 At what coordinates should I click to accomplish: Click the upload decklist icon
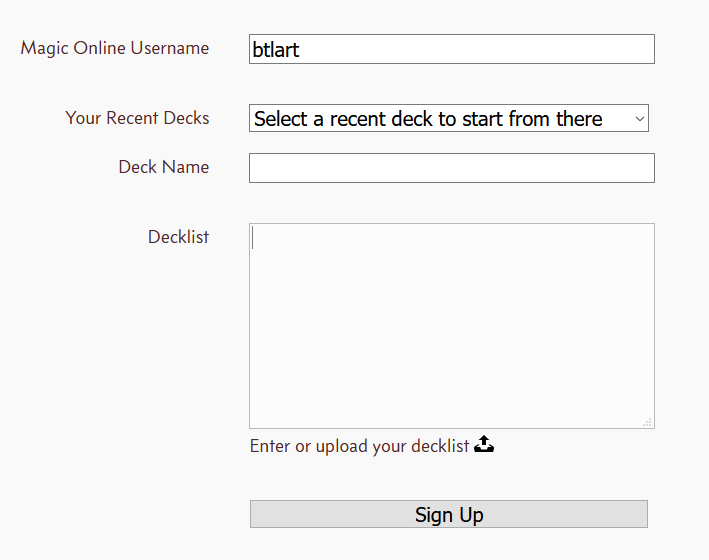[x=484, y=444]
